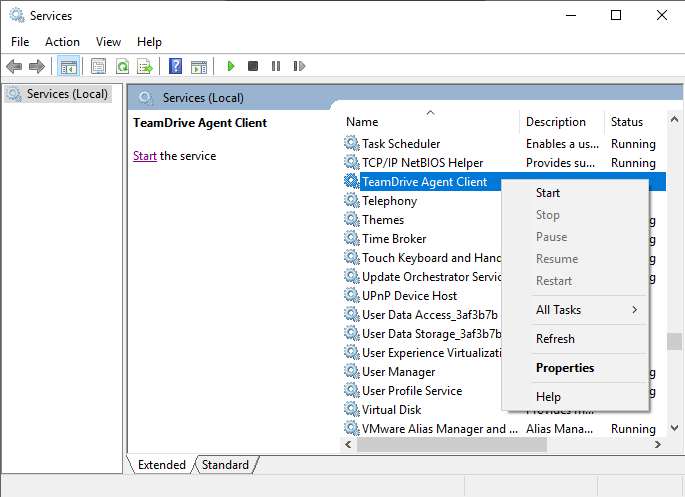This screenshot has width=685, height=497.
Task: Click the gear icon beside Themes
Action: 351,219
